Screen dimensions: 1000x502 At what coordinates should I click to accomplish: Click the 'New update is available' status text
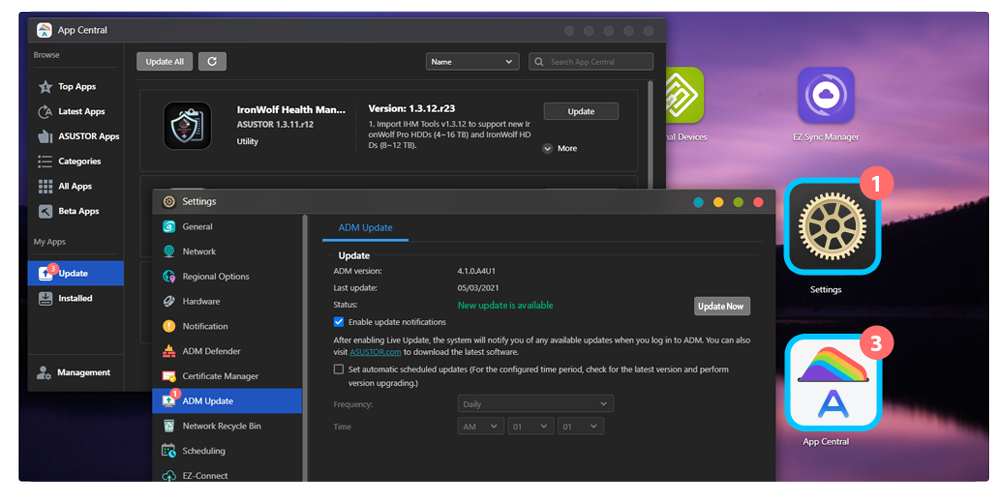pos(505,306)
